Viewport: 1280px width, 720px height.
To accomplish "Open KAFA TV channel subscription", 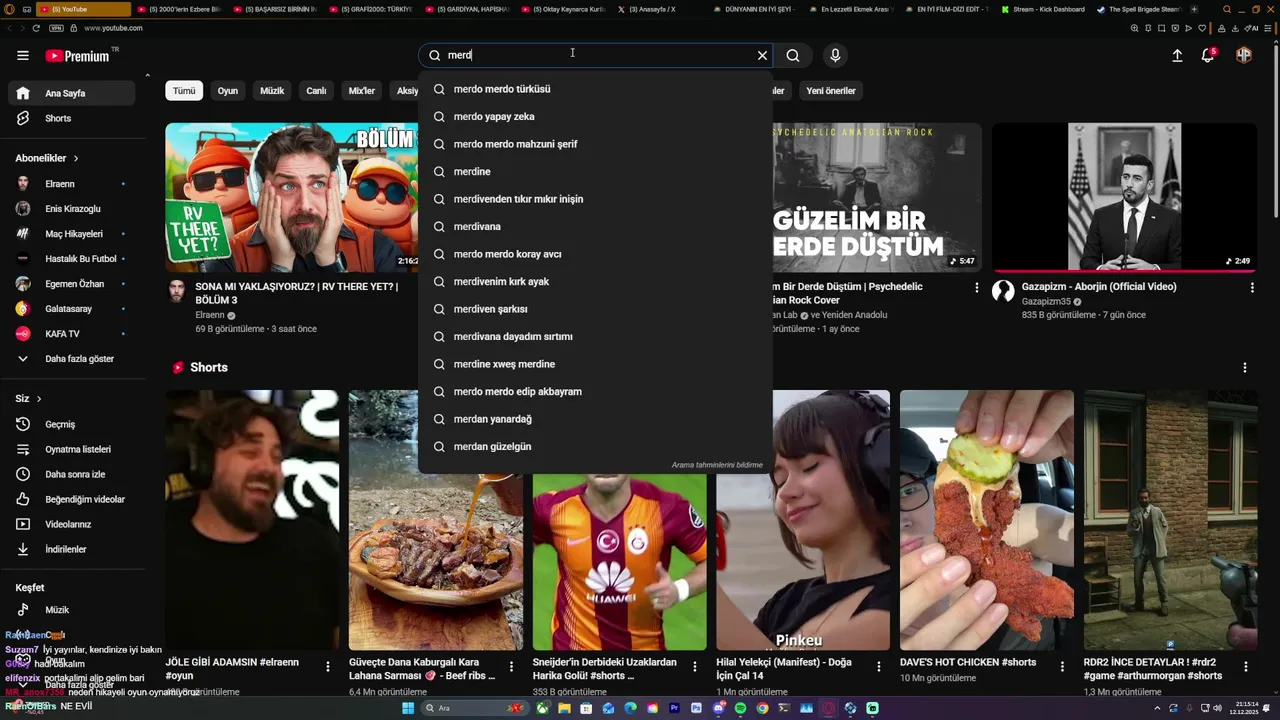I will tap(72, 334).
